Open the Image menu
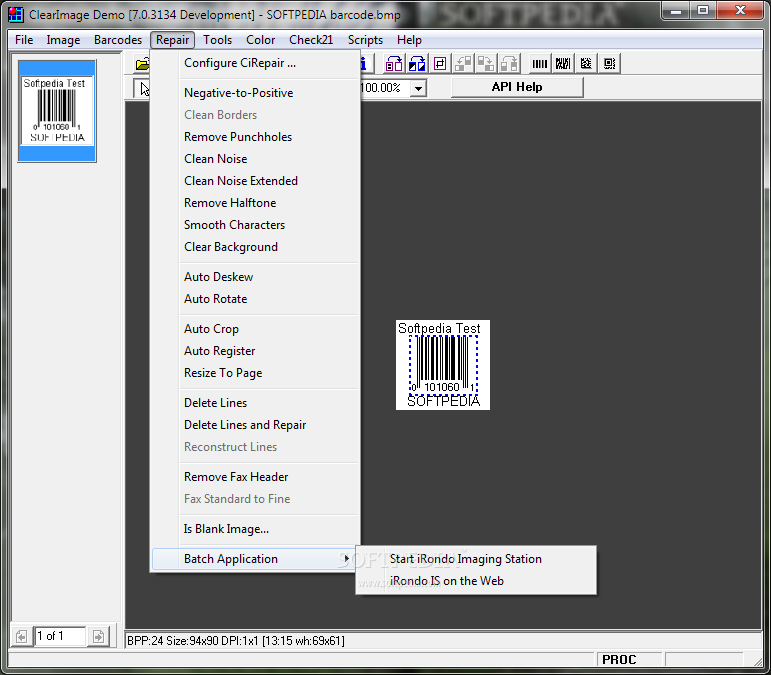The image size is (771, 675). [63, 40]
